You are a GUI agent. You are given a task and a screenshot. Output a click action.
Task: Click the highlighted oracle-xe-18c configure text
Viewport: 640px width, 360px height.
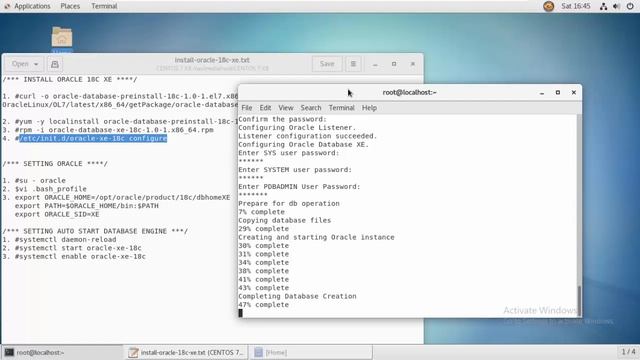pos(93,138)
